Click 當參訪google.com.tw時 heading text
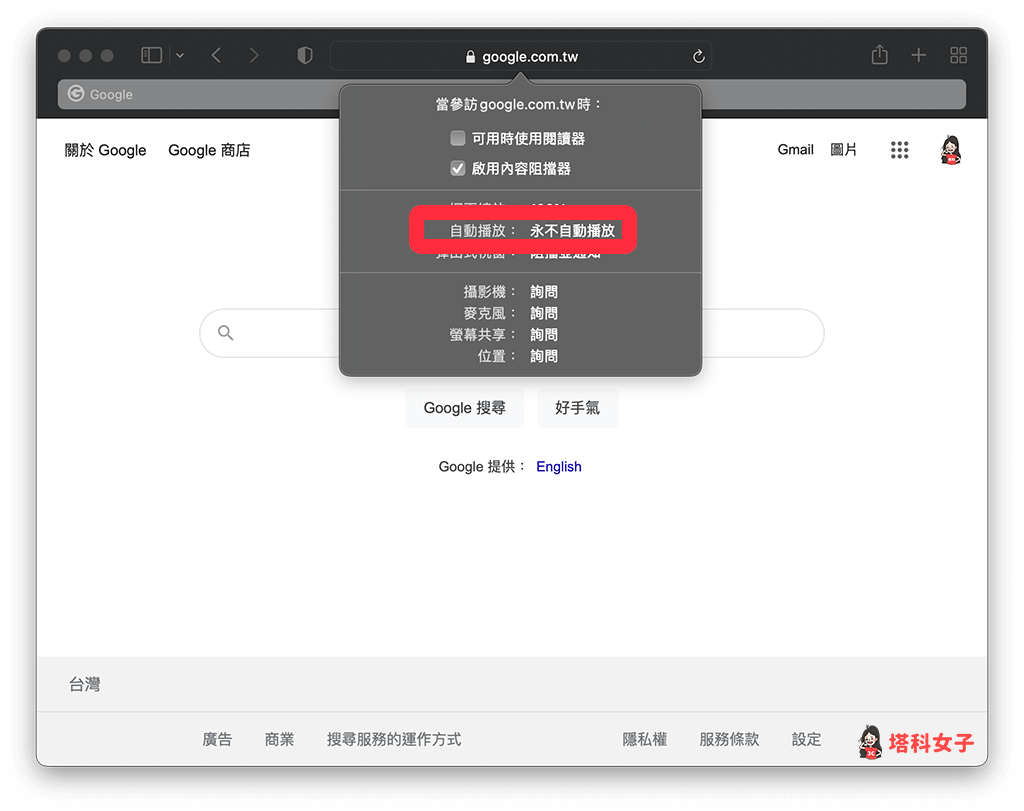The image size is (1024, 811). pos(519,104)
